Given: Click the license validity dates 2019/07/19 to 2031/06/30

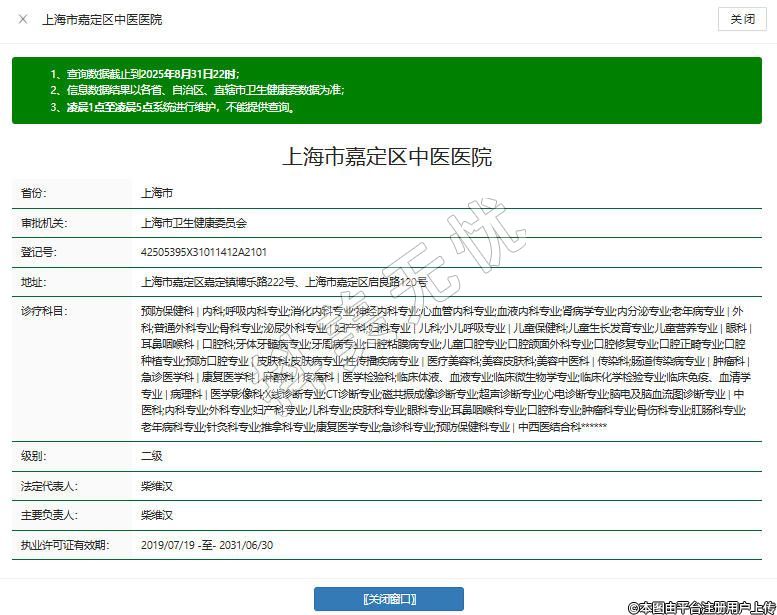Looking at the screenshot, I should 207,546.
